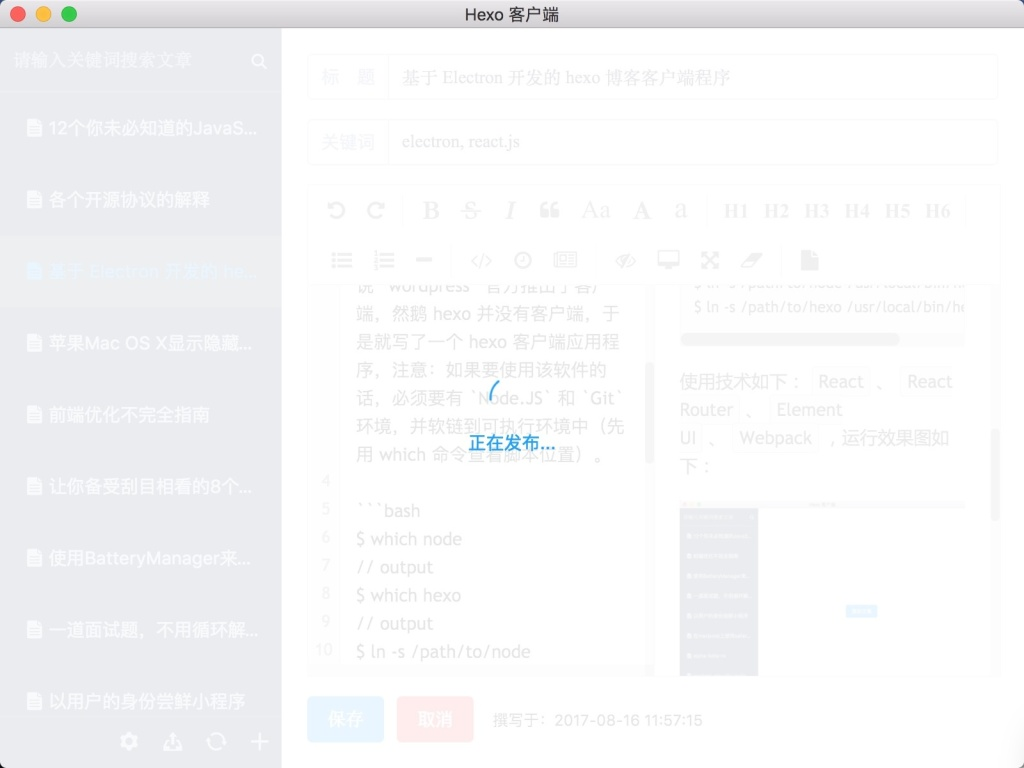1024x768 pixels.
Task: Click the undo arrow in the editor toolbar
Action: [336, 210]
